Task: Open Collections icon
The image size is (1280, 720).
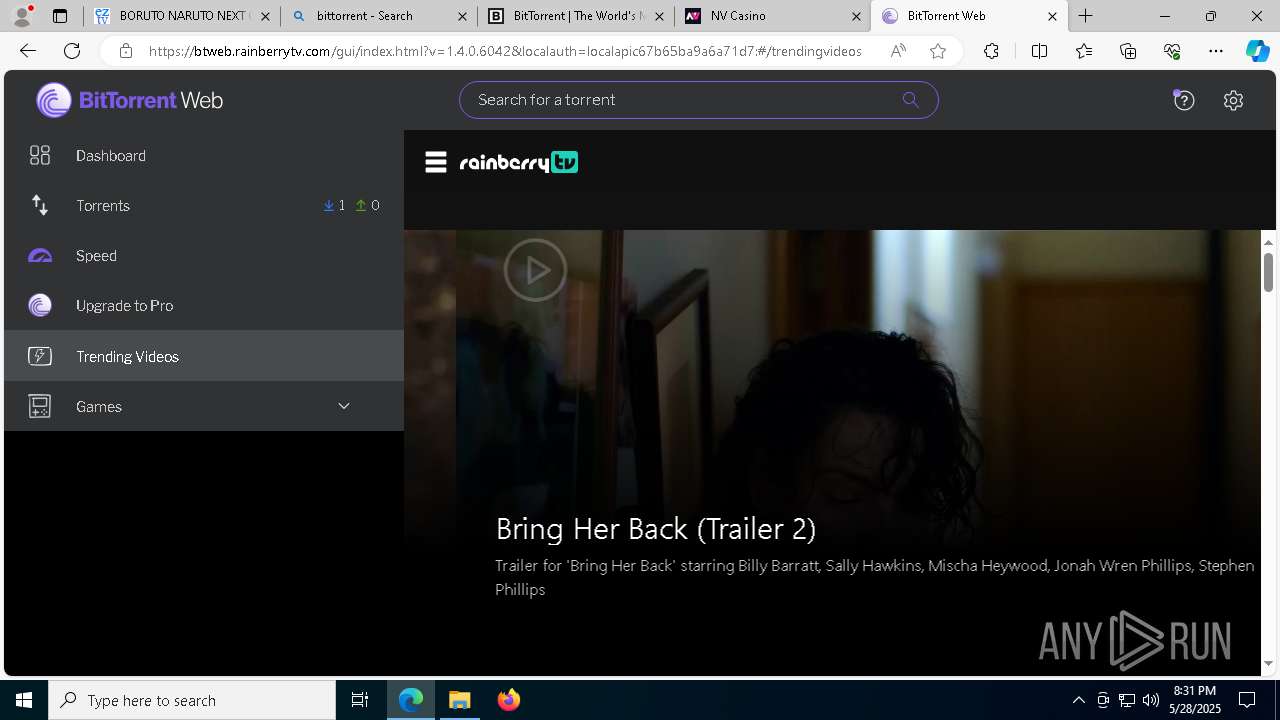Action: (1128, 51)
